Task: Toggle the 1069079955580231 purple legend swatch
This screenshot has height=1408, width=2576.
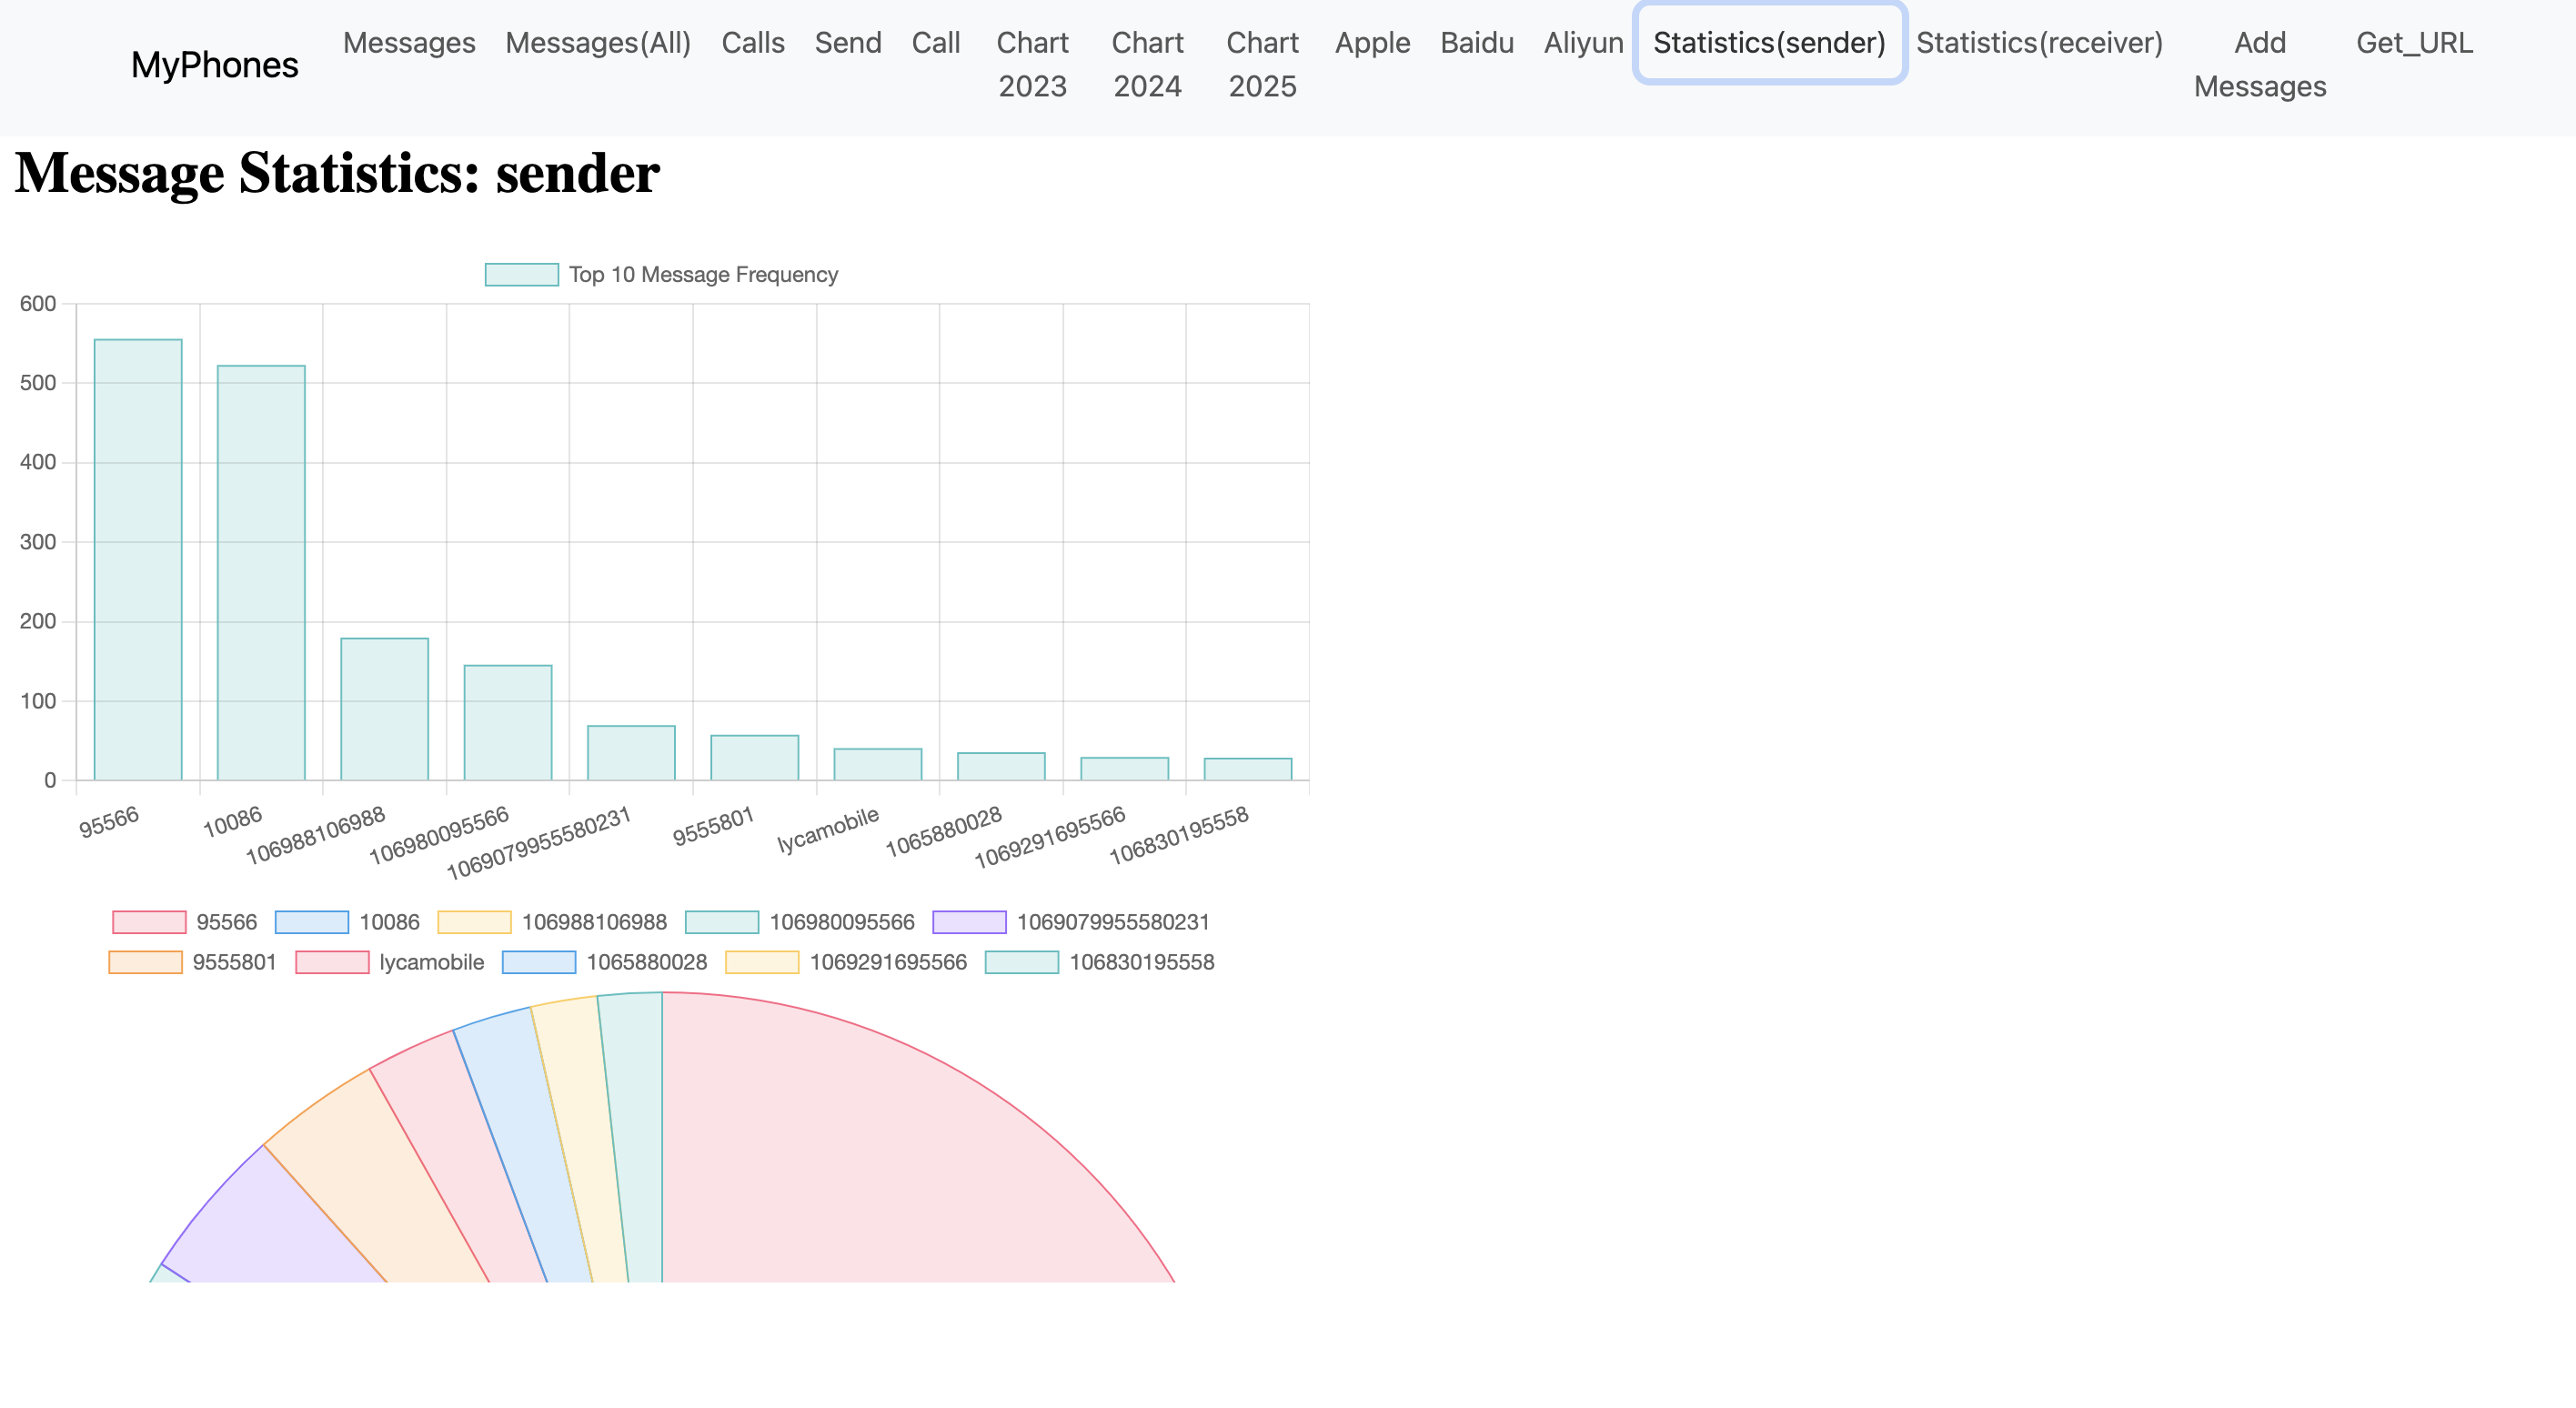Action: [x=969, y=922]
